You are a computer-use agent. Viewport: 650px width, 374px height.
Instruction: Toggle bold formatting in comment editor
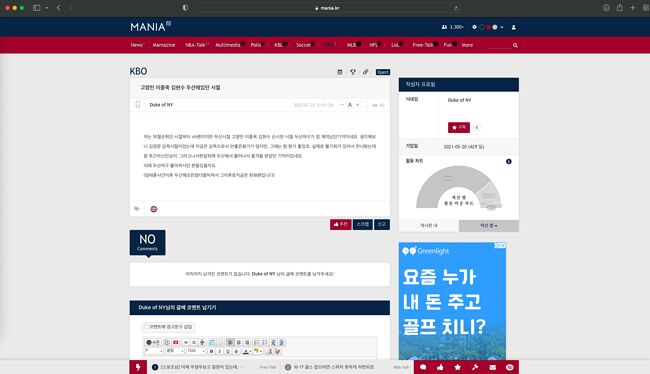tap(211, 351)
